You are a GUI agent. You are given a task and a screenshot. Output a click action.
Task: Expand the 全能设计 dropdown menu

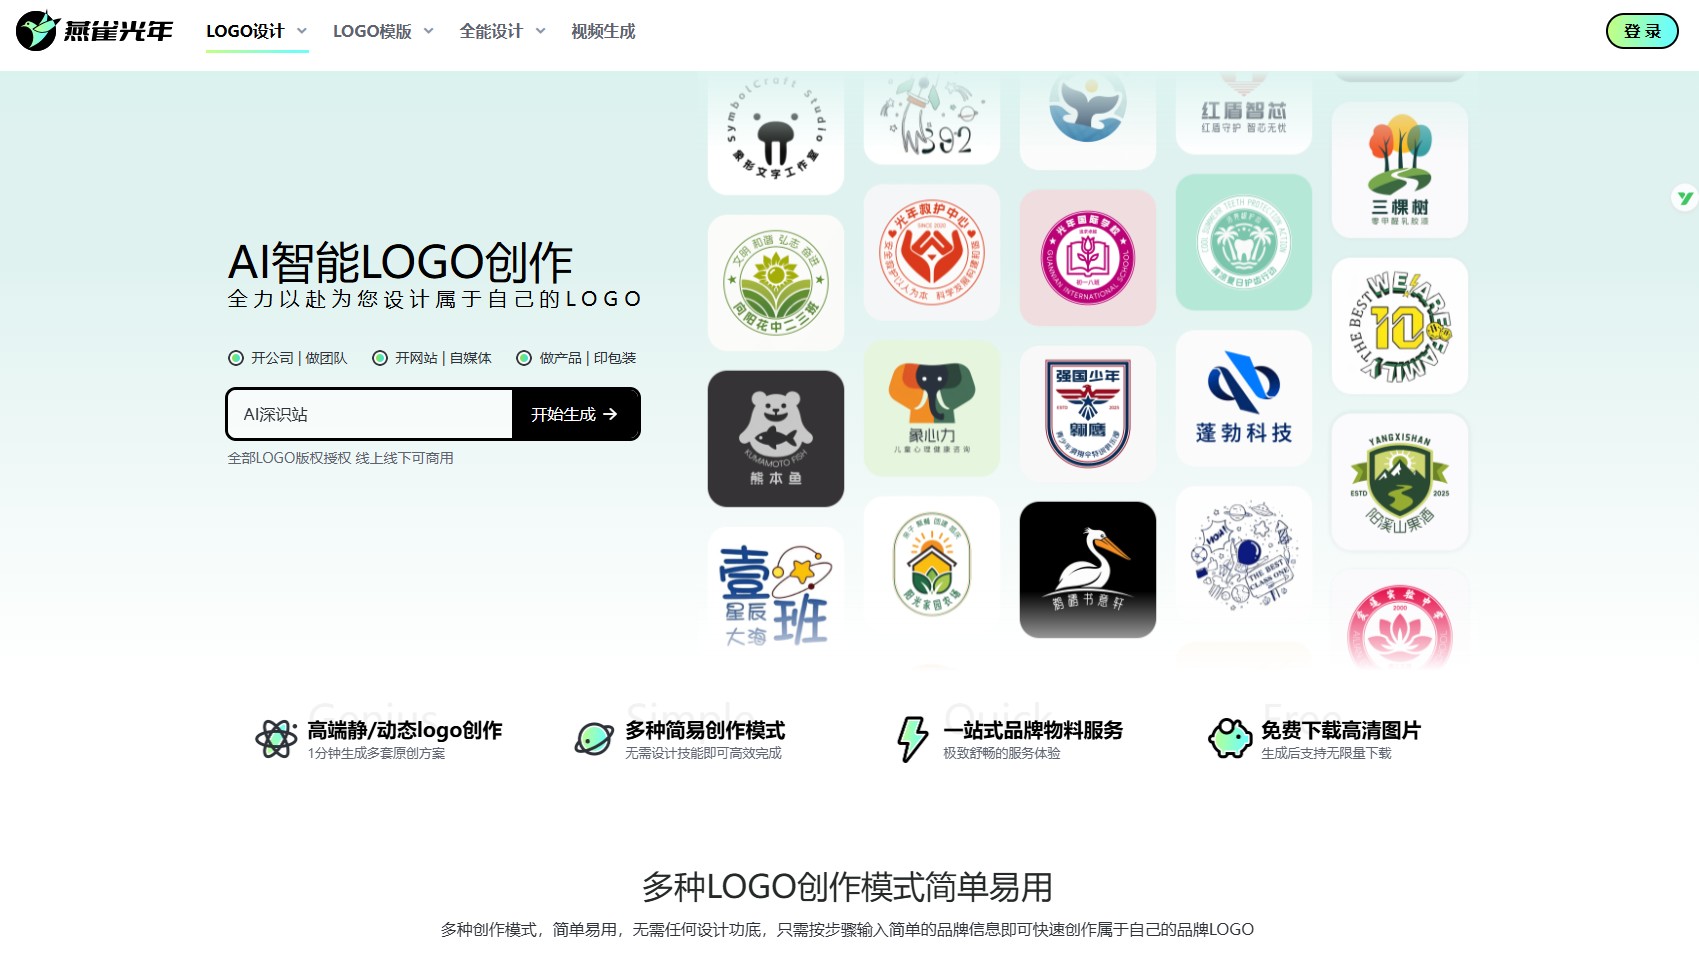[x=502, y=31]
